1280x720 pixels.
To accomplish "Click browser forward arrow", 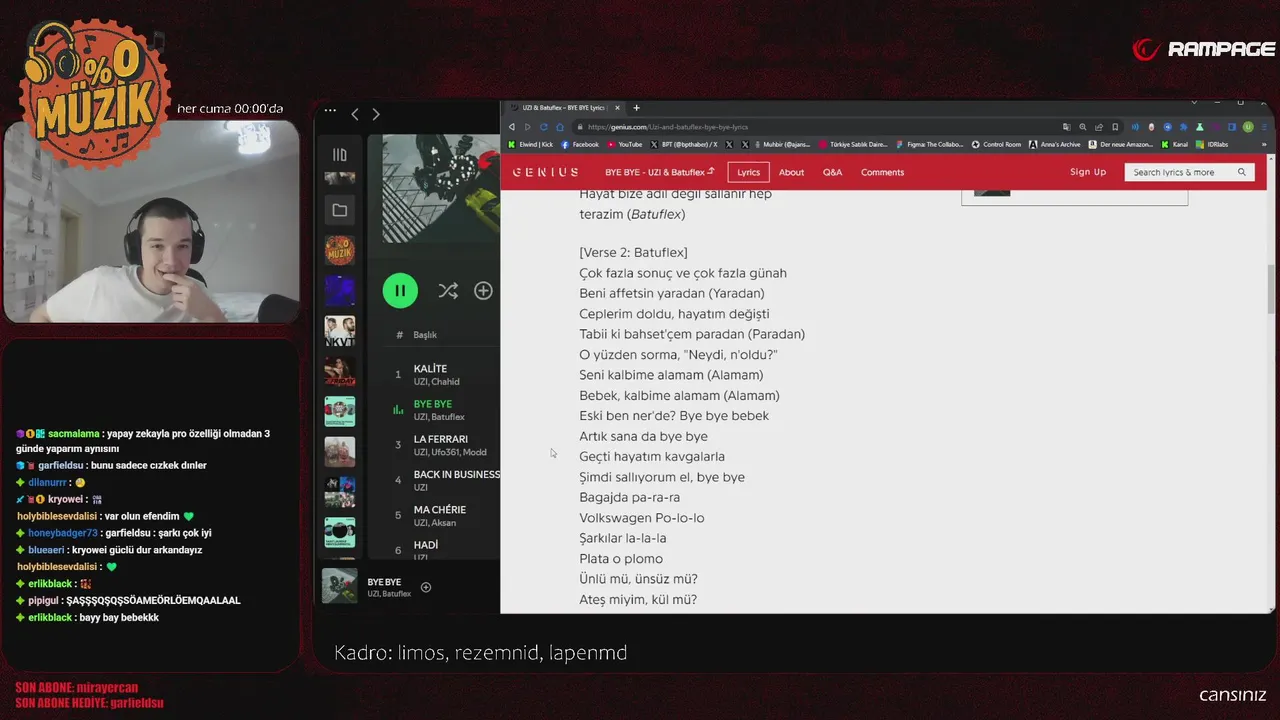I will point(528,127).
